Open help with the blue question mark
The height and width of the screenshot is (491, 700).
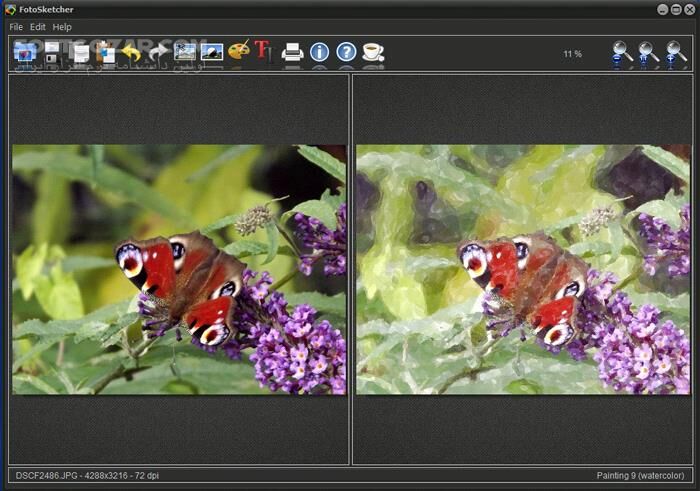pos(346,52)
